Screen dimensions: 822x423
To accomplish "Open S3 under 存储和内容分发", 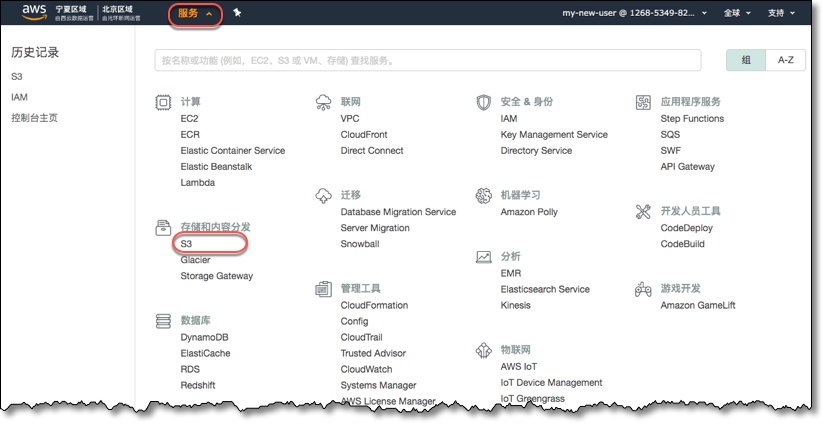I will click(187, 244).
